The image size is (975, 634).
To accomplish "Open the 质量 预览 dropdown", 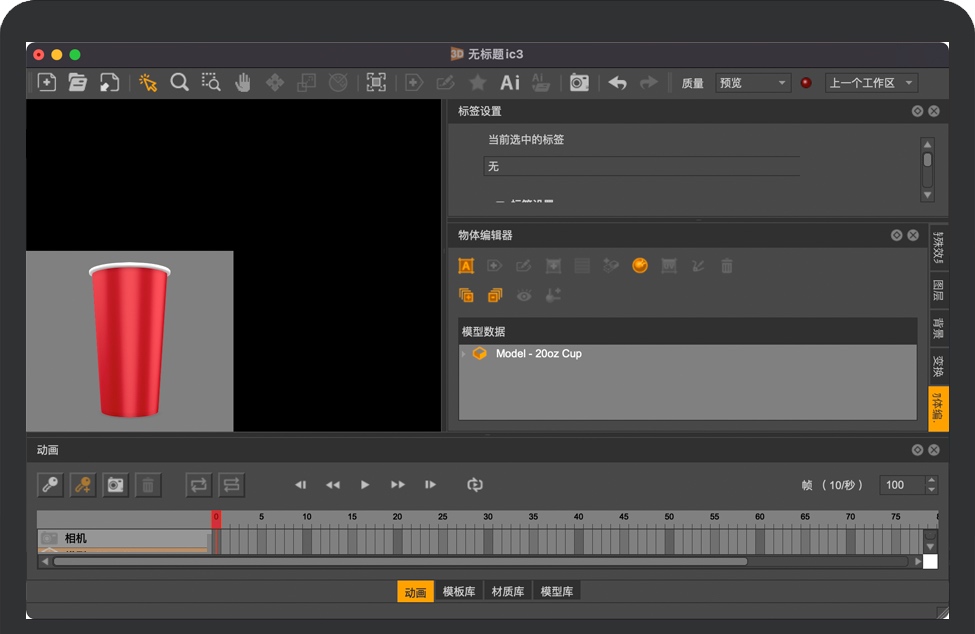I will [753, 83].
